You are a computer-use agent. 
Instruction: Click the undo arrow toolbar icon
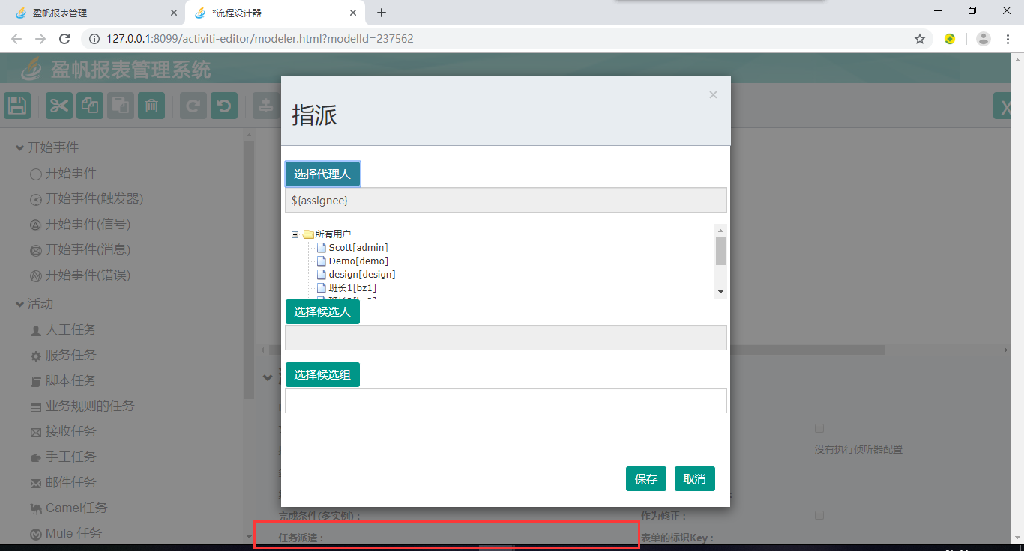pyautogui.click(x=224, y=106)
